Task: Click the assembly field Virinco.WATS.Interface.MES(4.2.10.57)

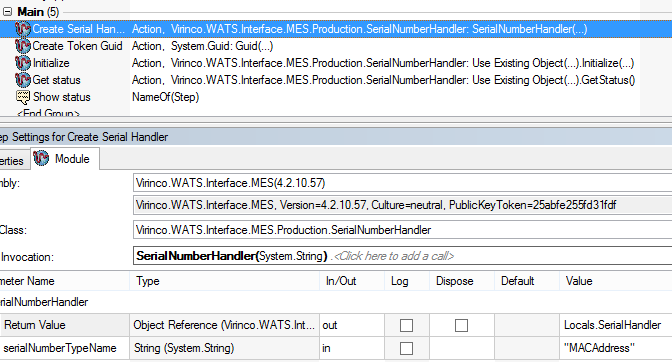Action: pyautogui.click(x=402, y=183)
